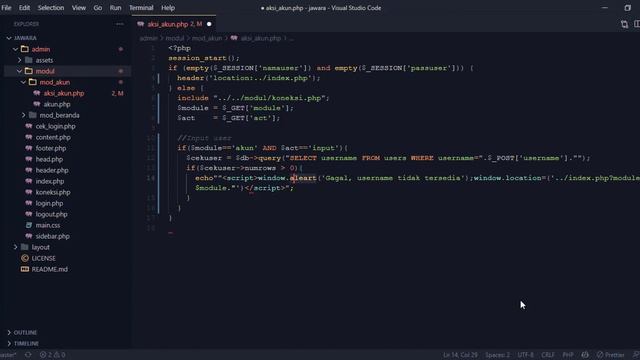Screen dimensions: 640x360
Task: Click aksi_akun.php in the breadcrumb path
Action: tap(261, 38)
